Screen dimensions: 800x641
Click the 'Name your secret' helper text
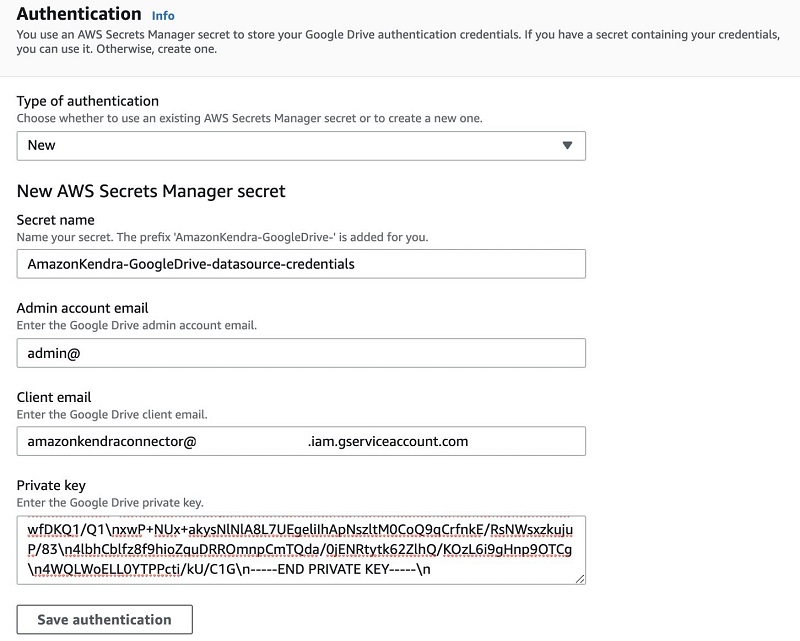point(222,237)
